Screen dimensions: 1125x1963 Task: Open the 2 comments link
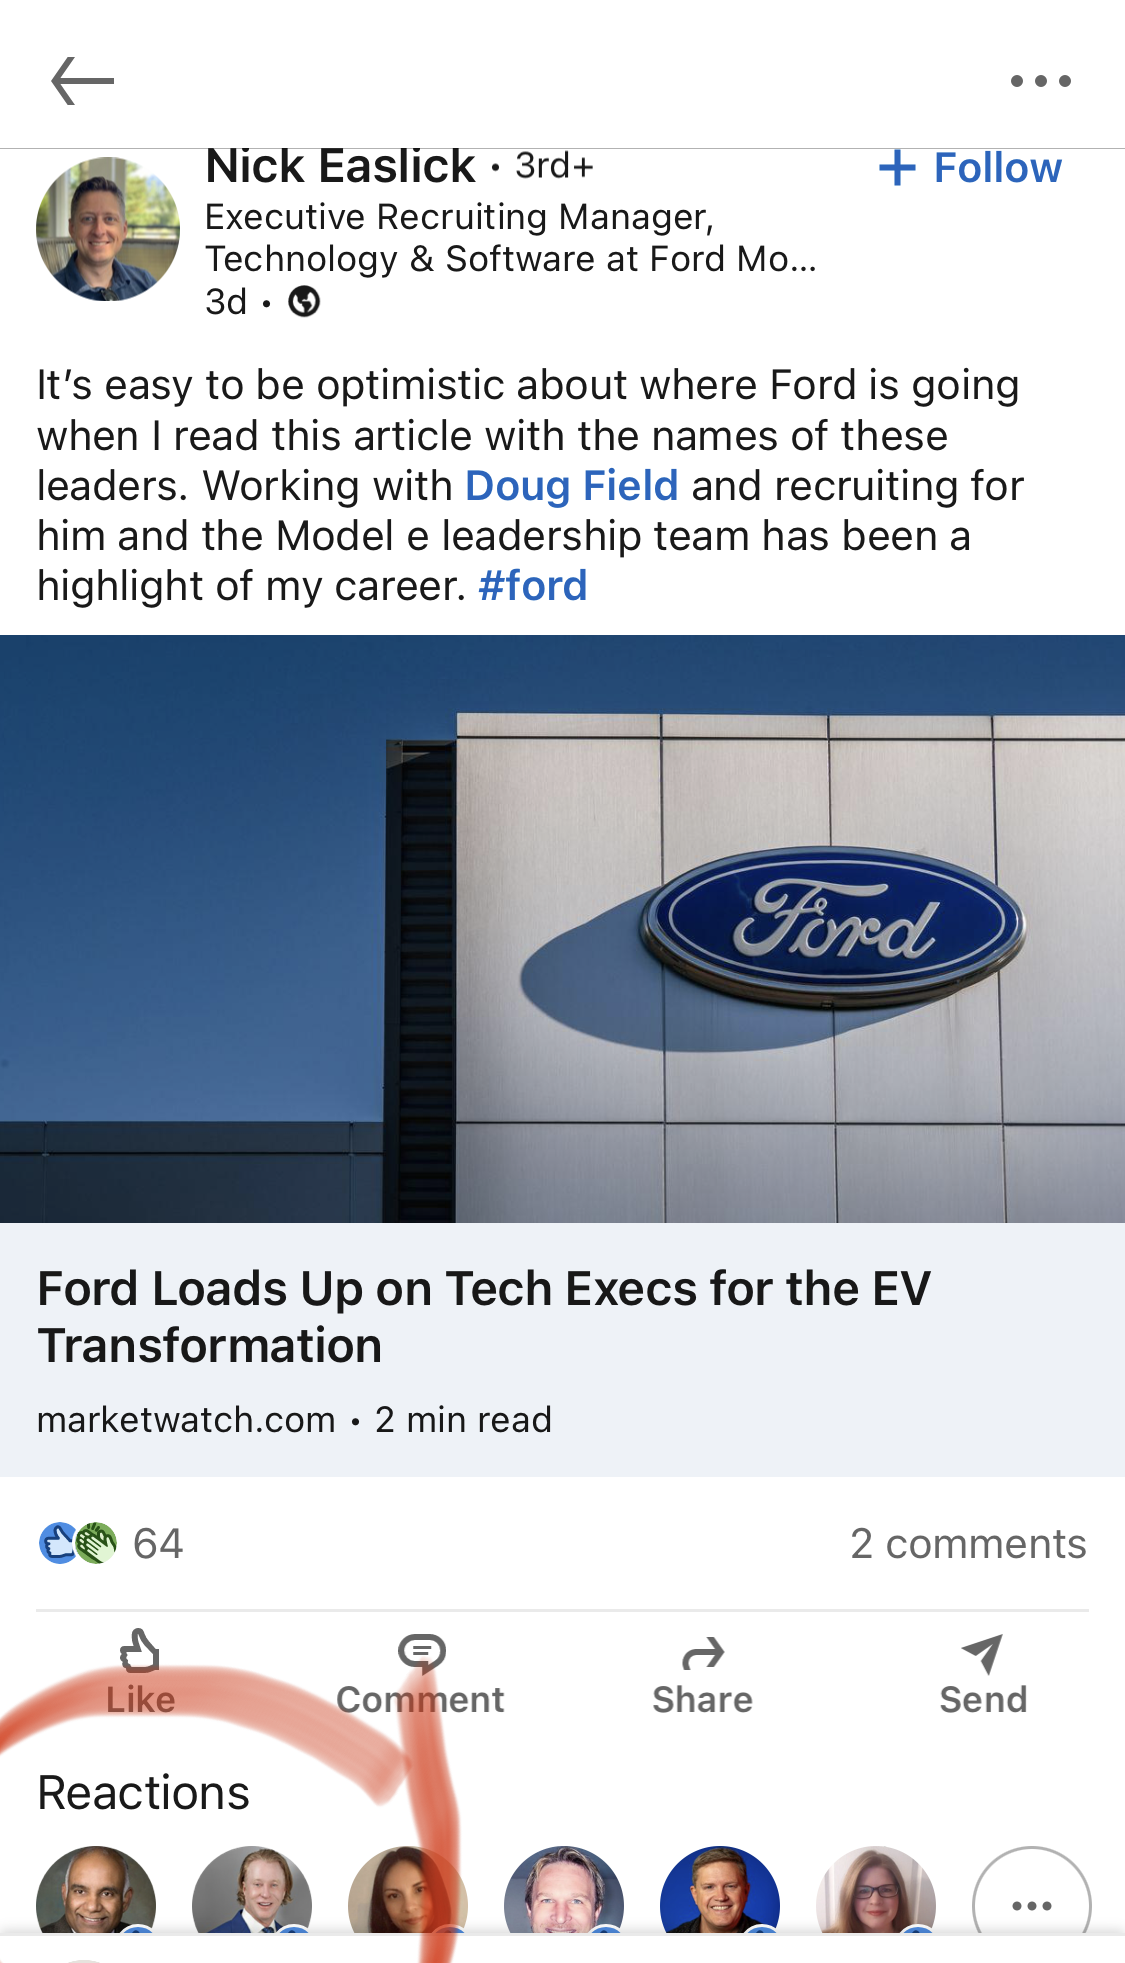click(x=967, y=1544)
